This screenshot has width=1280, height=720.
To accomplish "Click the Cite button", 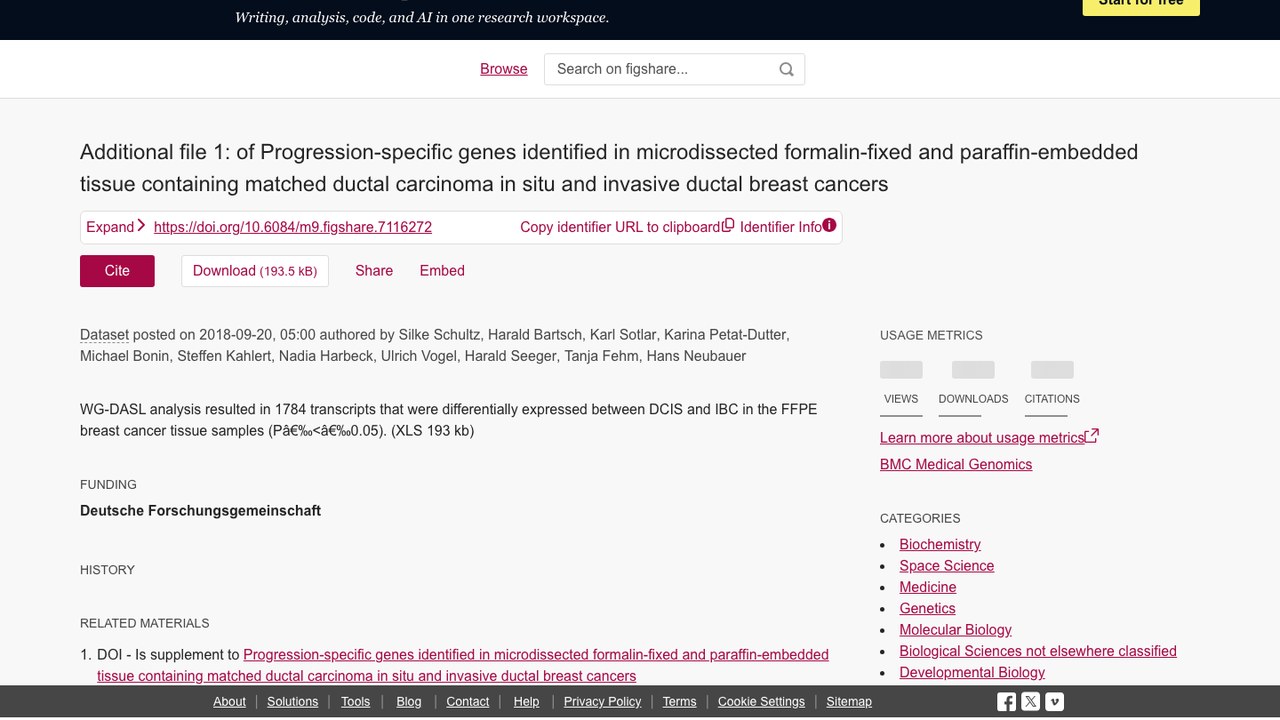I will point(117,271).
